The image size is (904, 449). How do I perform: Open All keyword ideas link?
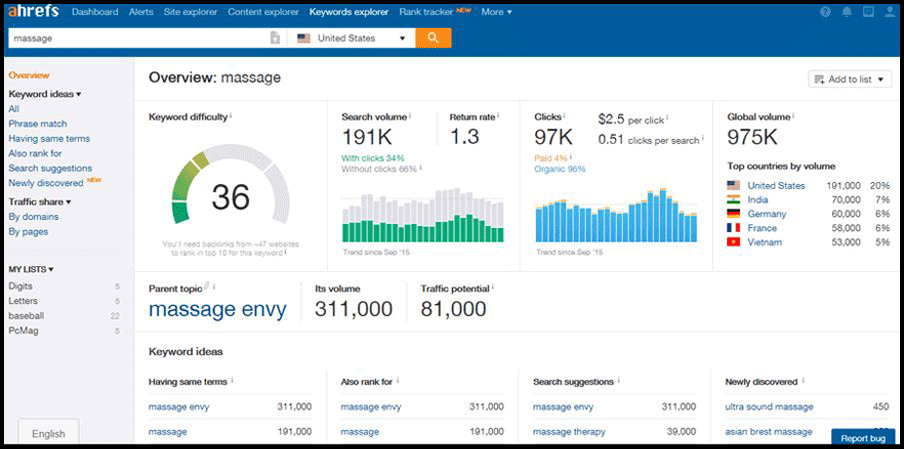[x=14, y=109]
